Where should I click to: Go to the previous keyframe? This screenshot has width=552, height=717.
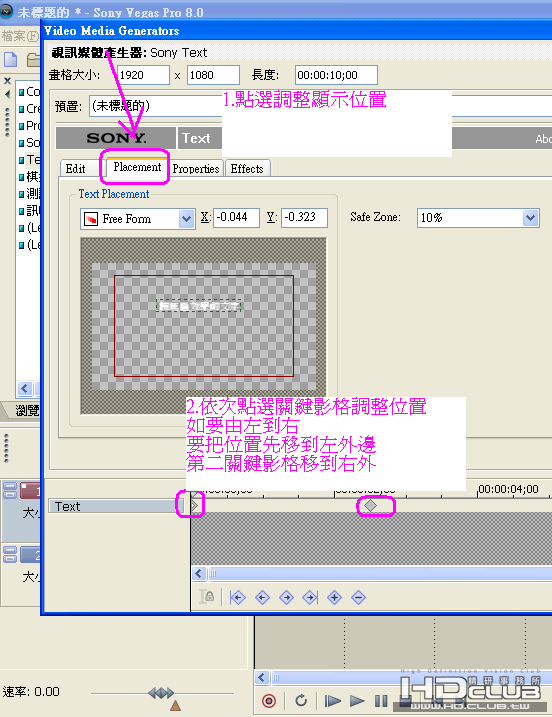(262, 597)
